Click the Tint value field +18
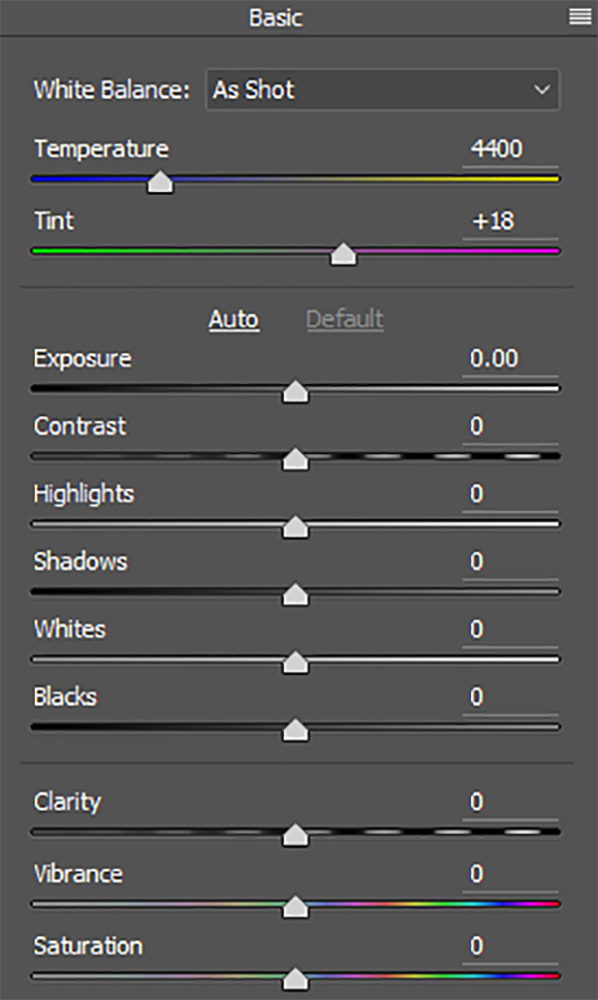This screenshot has width=598, height=1000. point(510,221)
